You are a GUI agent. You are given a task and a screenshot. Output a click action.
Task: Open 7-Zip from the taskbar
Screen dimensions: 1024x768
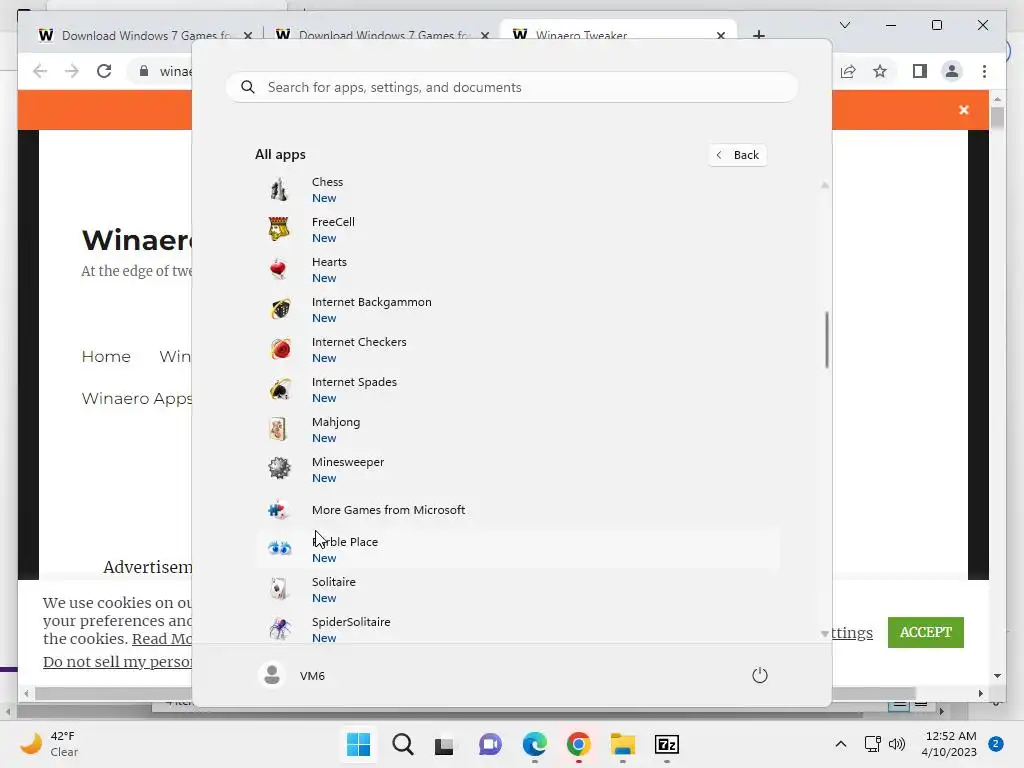point(667,744)
